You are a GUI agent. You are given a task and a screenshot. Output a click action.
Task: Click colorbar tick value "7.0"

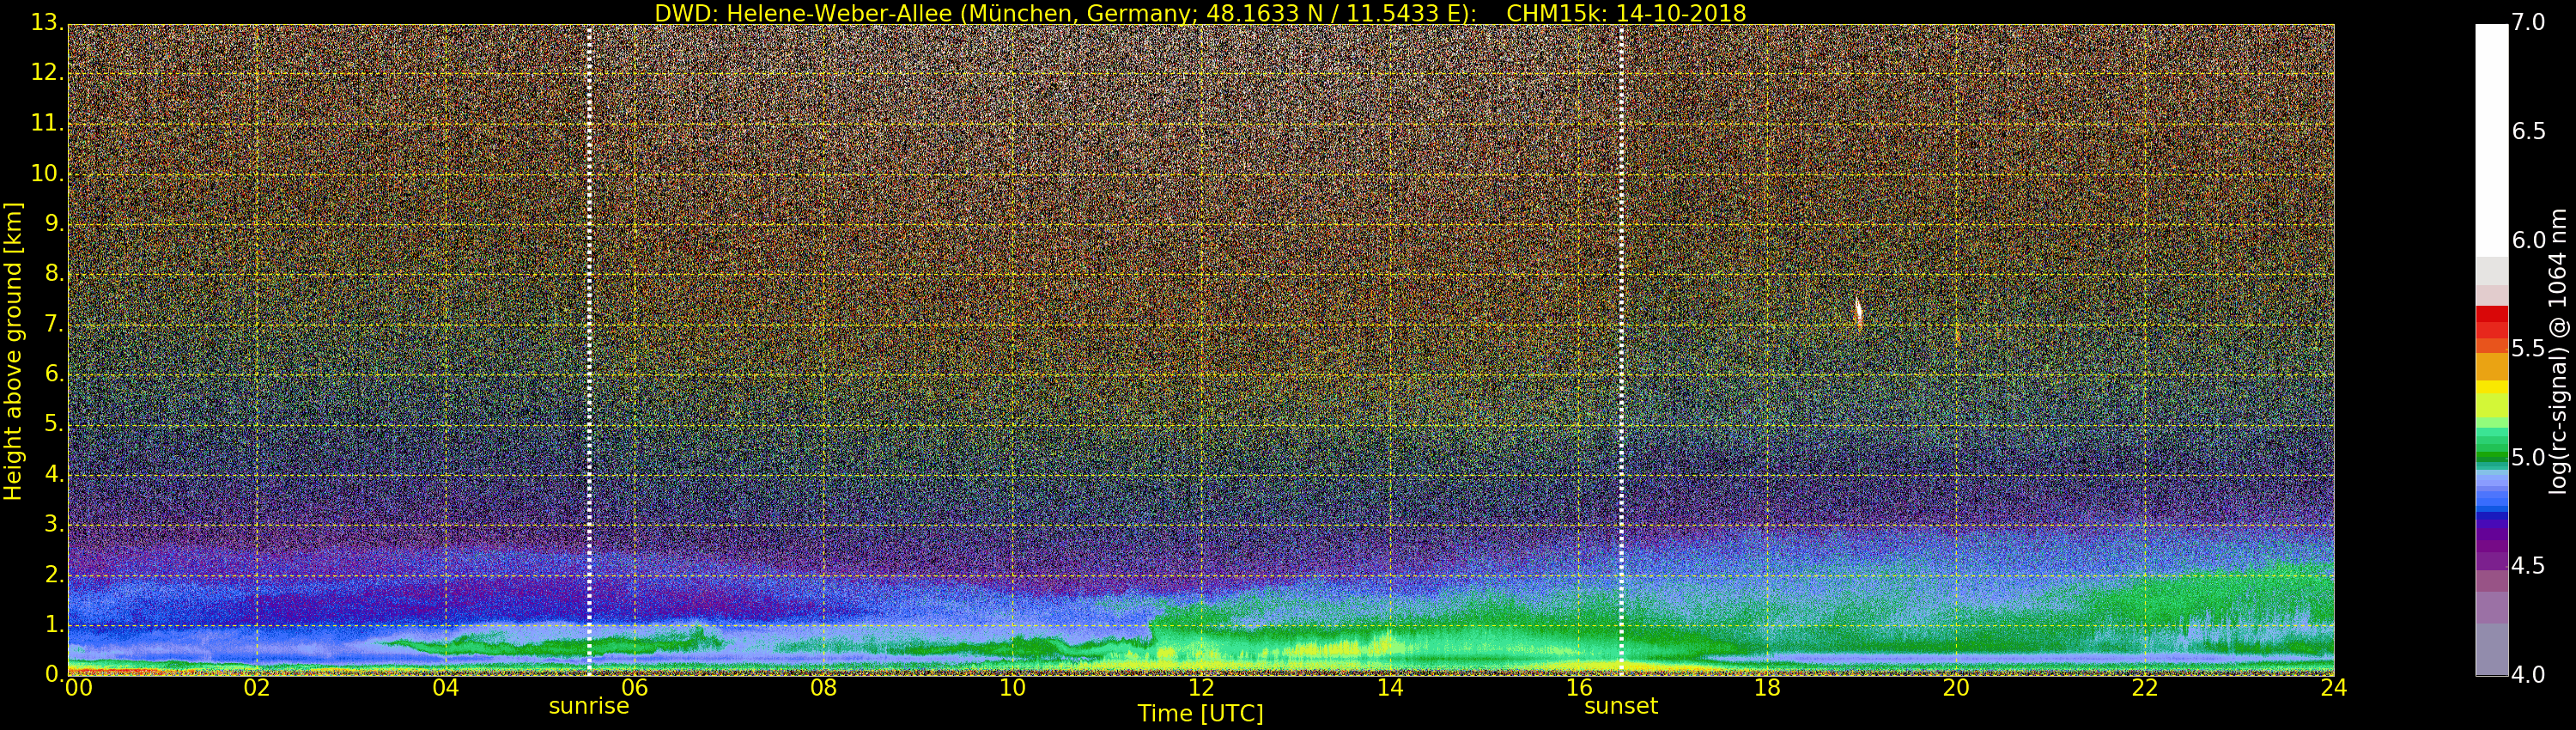(2528, 22)
